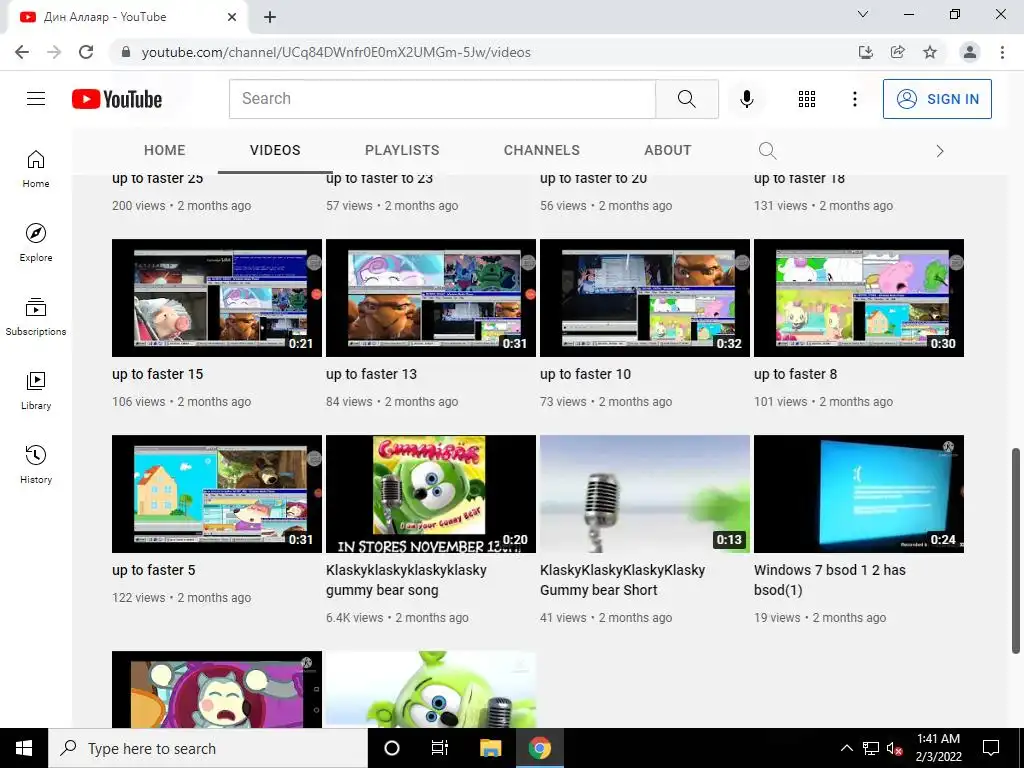The image size is (1024, 768).
Task: Open the Windows Start menu
Action: click(x=24, y=748)
